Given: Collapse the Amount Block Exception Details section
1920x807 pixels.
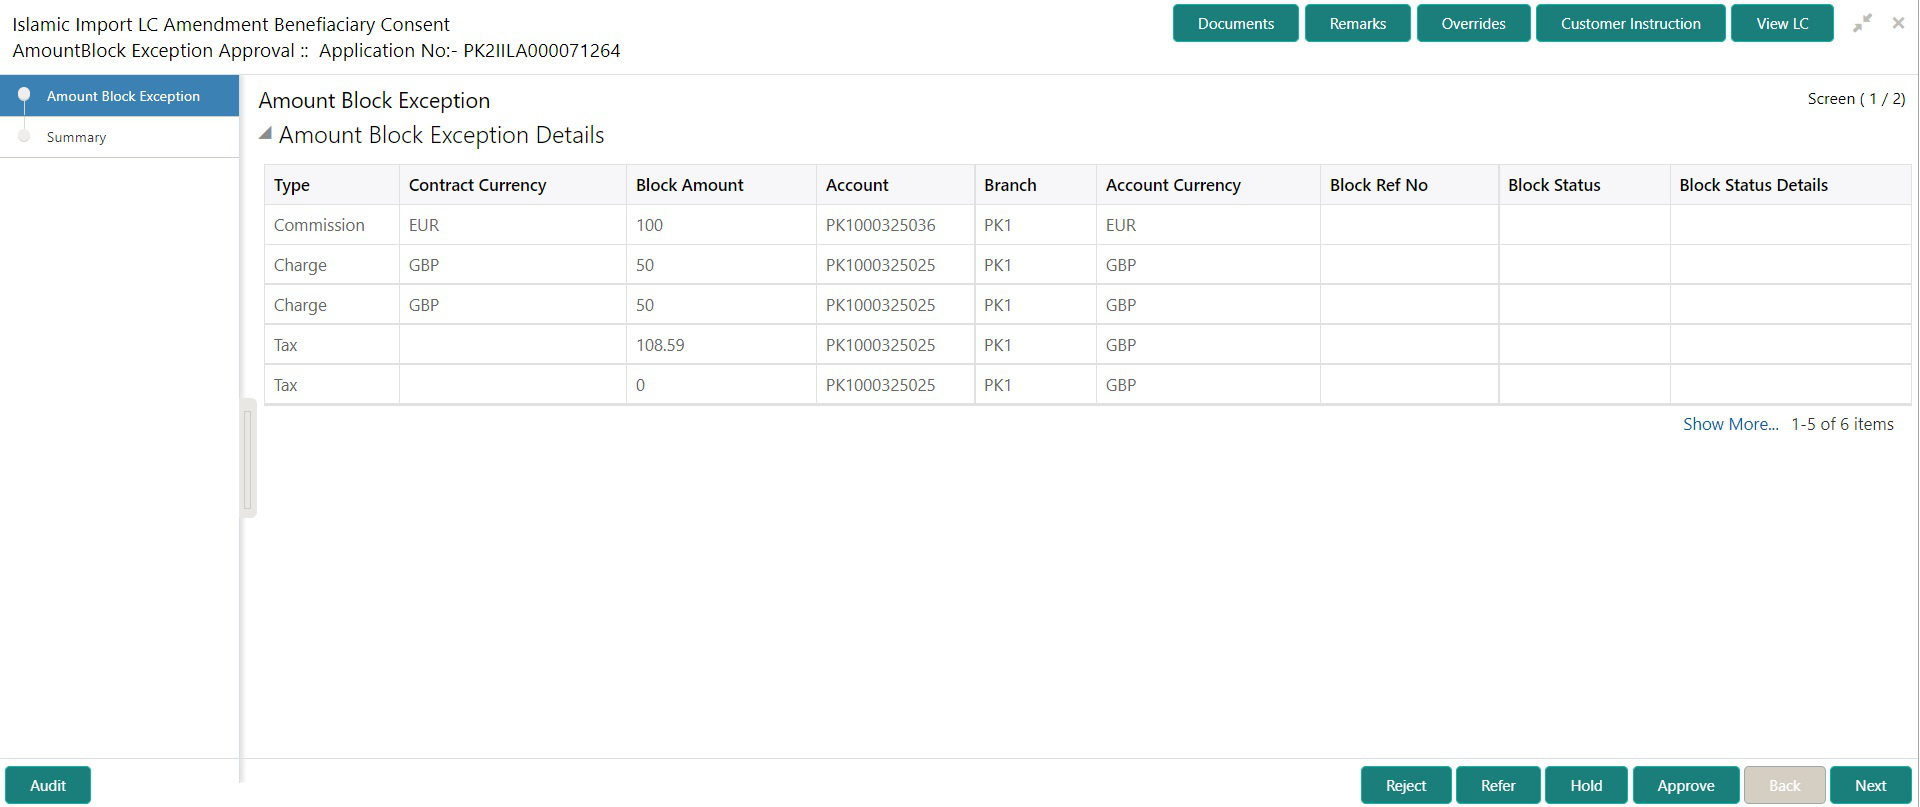Looking at the screenshot, I should (265, 134).
